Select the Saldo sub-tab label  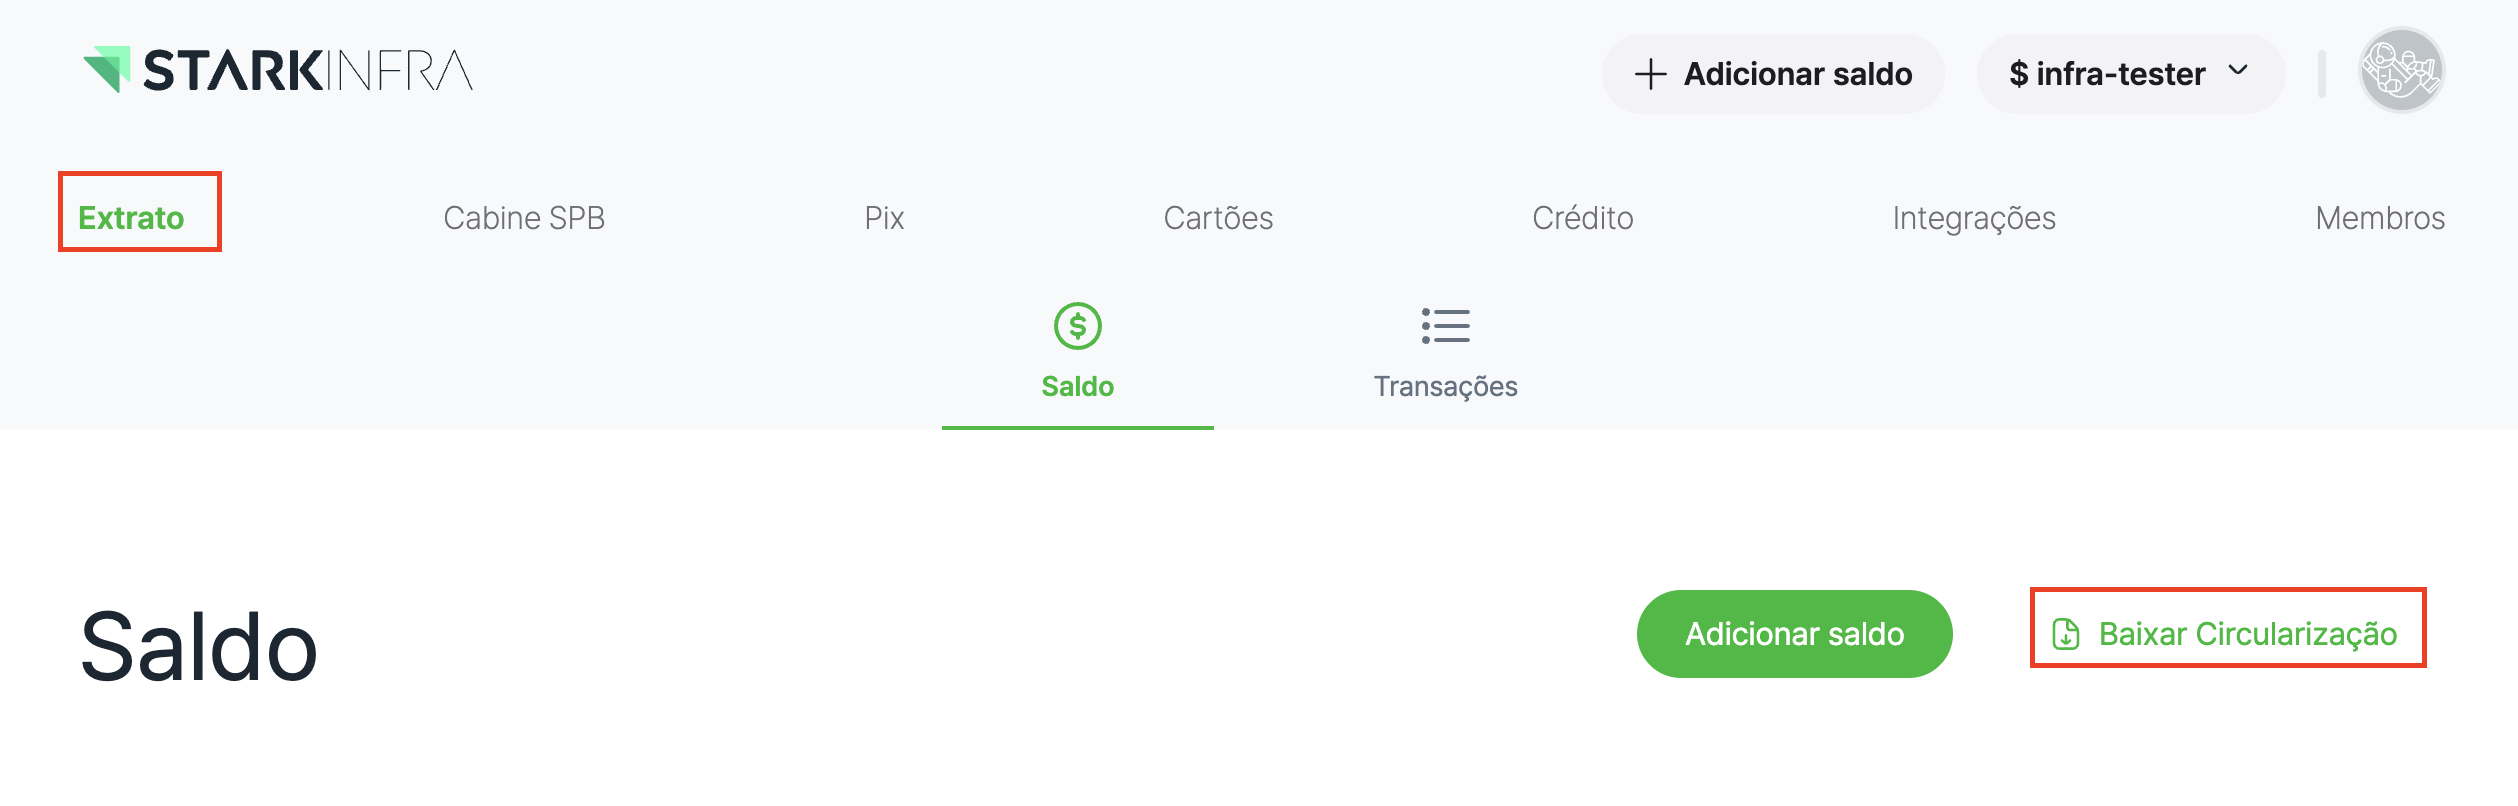pyautogui.click(x=1077, y=386)
